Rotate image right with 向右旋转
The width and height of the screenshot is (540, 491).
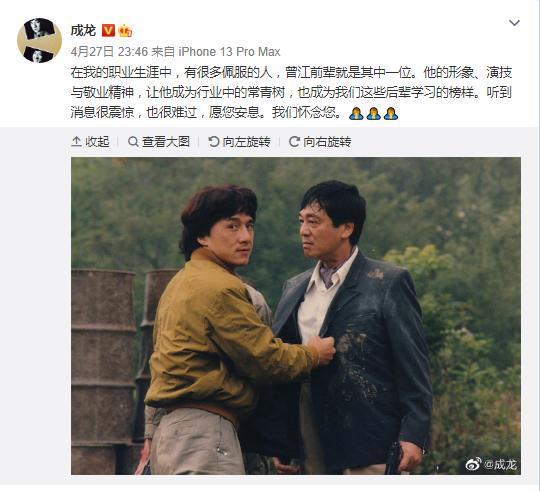click(320, 142)
